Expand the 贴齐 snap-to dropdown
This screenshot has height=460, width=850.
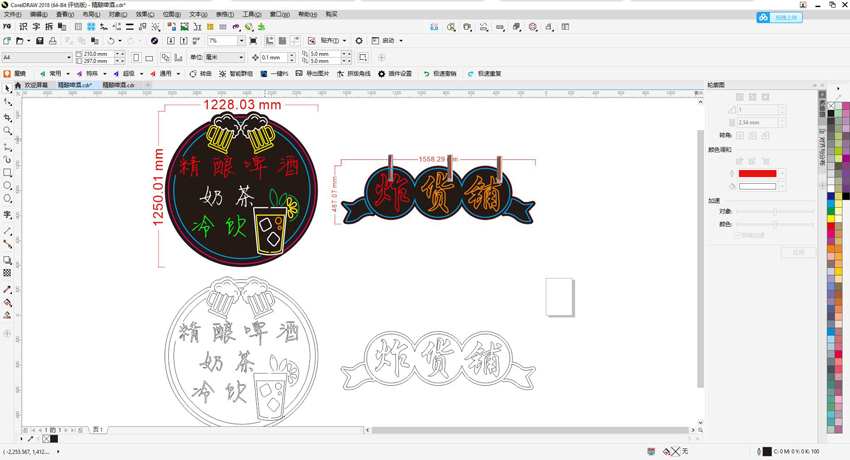[344, 41]
